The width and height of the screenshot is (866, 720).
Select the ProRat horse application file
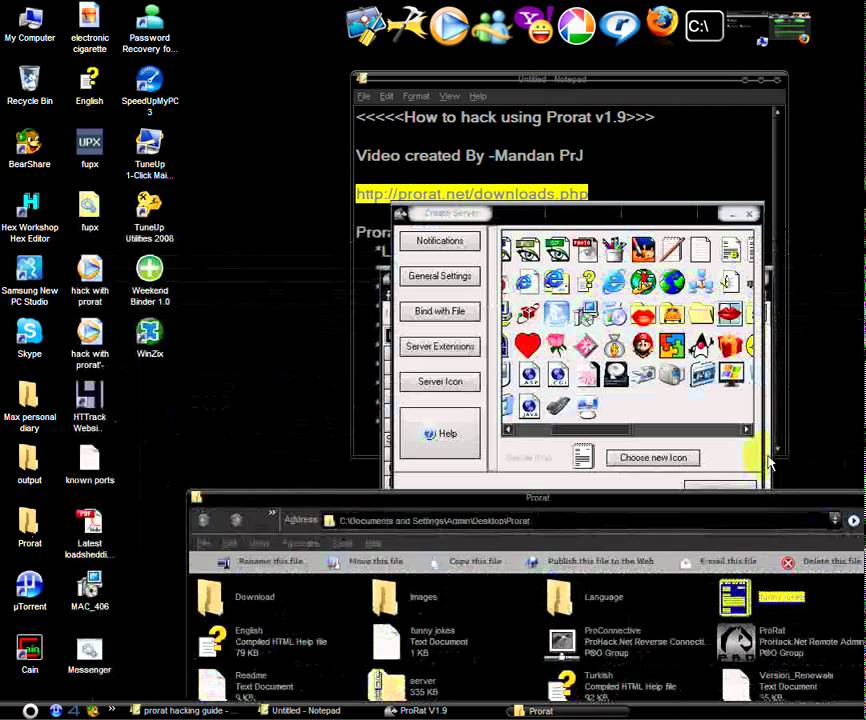[x=791, y=642]
